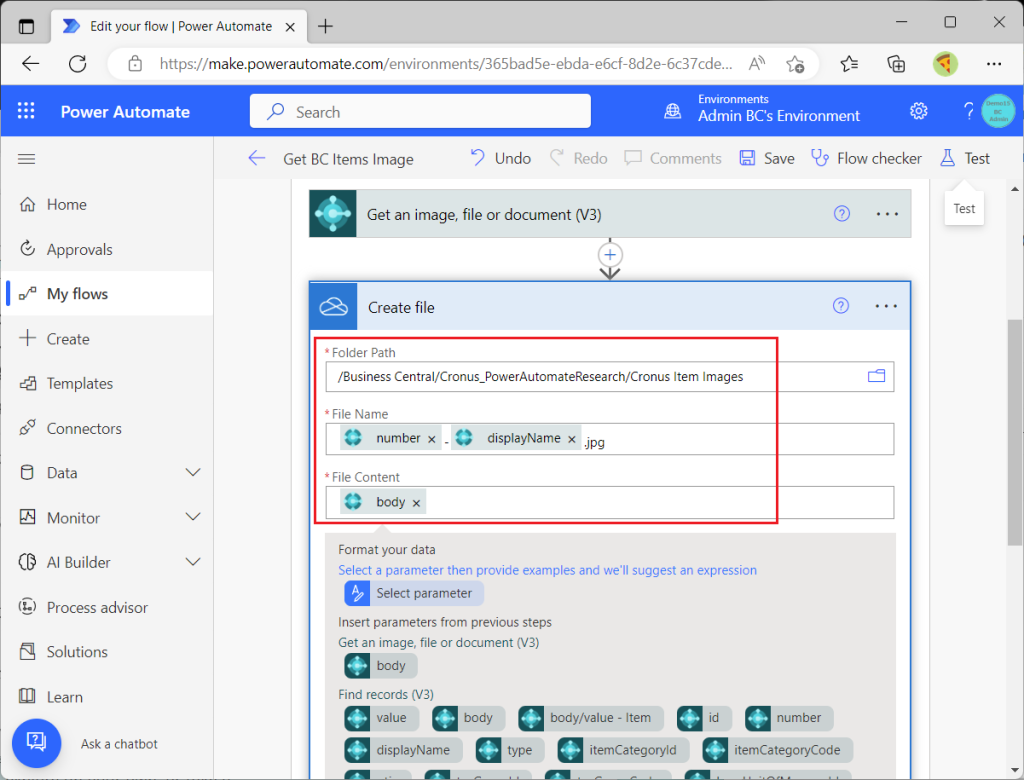Image resolution: width=1024 pixels, height=780 pixels.
Task: Collapse the left navigation hamburger menu
Action: [26, 159]
